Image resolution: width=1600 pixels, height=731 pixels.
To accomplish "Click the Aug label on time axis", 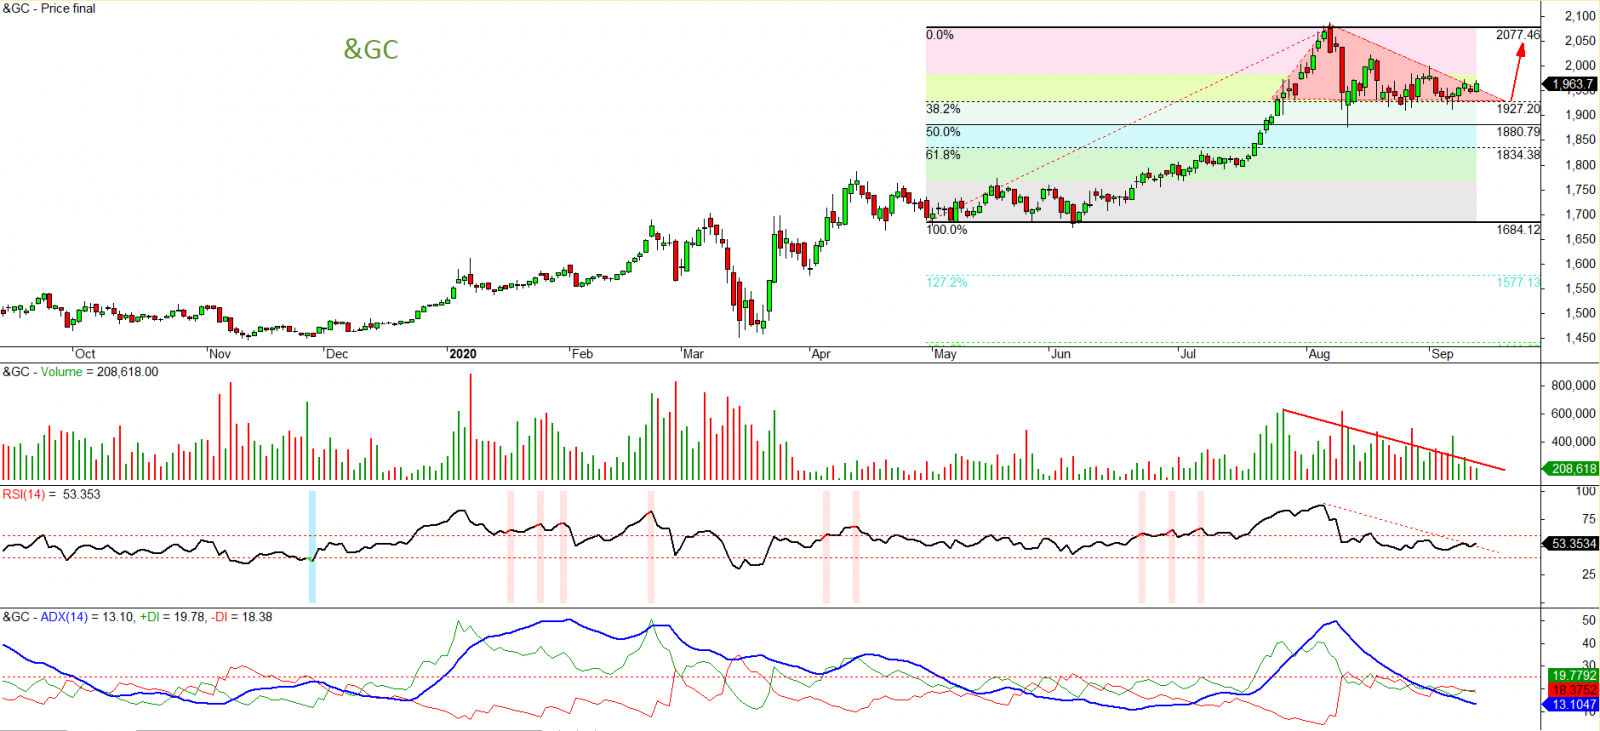I will (x=1319, y=354).
